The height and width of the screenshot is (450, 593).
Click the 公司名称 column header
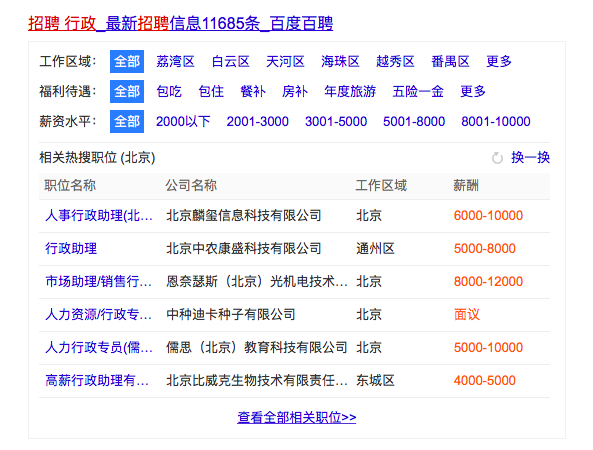pos(191,185)
